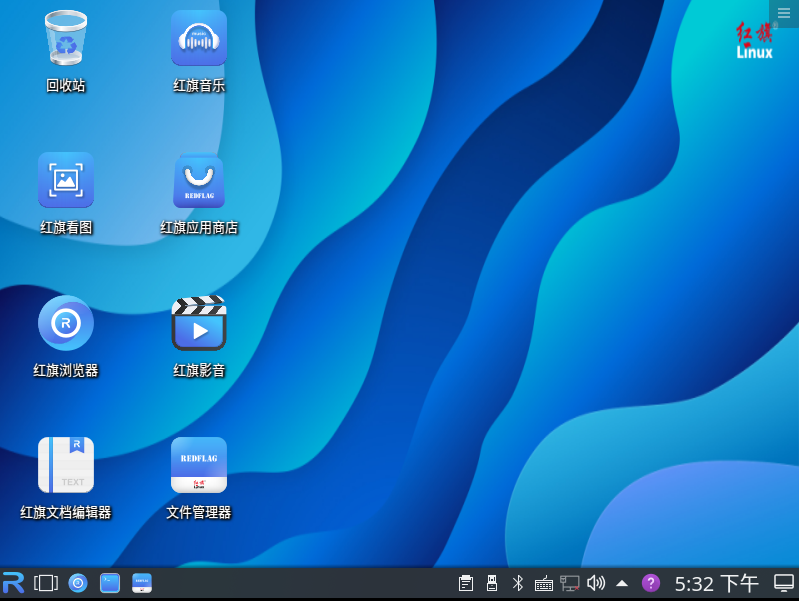Launch browser from the taskbar shortcut
Viewport: 799px width, 601px height.
pyautogui.click(x=78, y=583)
